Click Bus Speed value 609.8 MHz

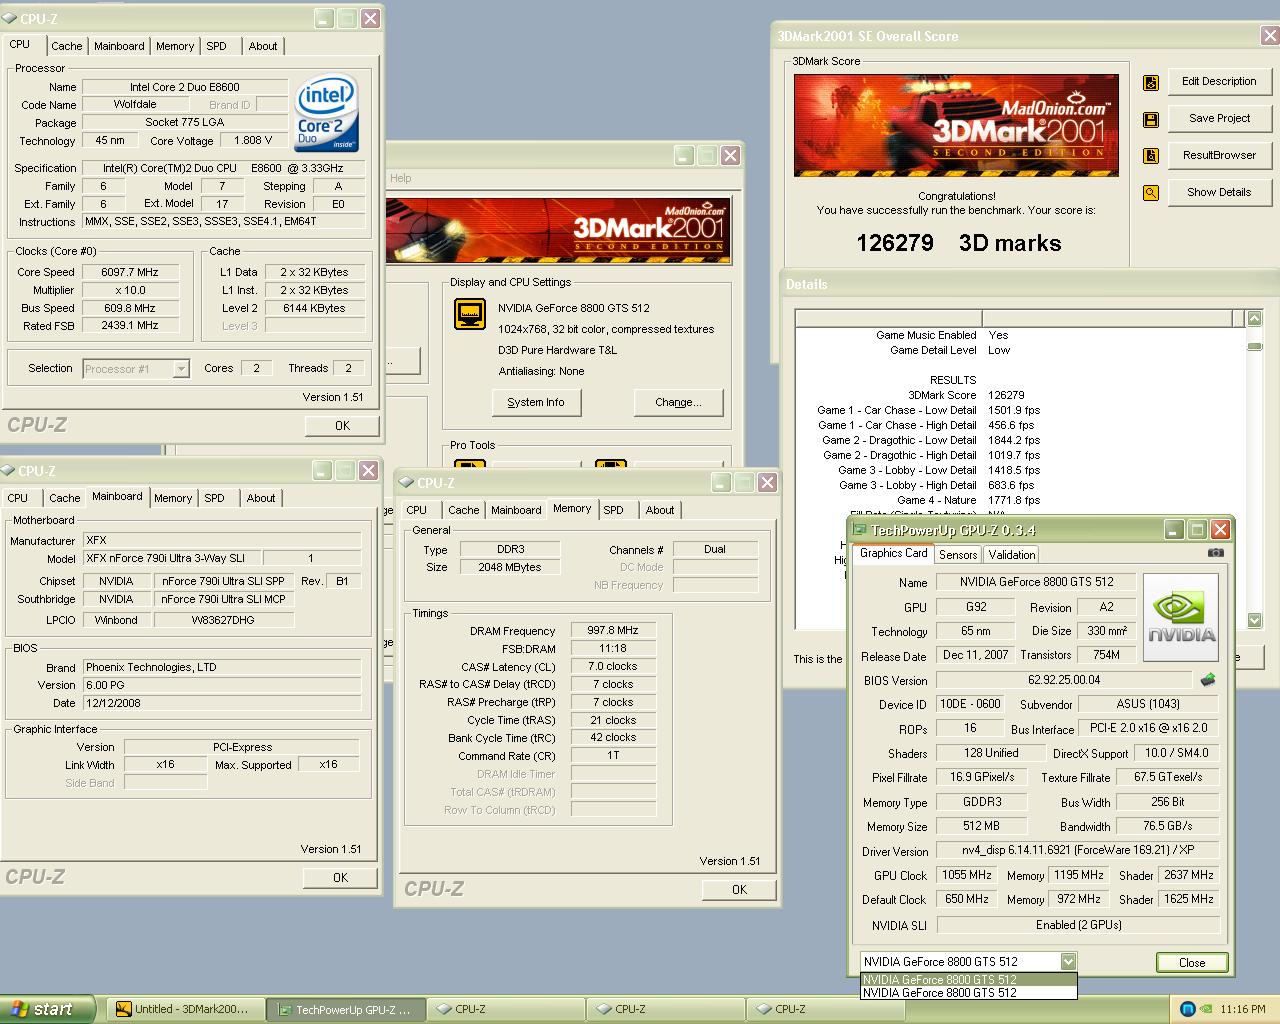[130, 308]
